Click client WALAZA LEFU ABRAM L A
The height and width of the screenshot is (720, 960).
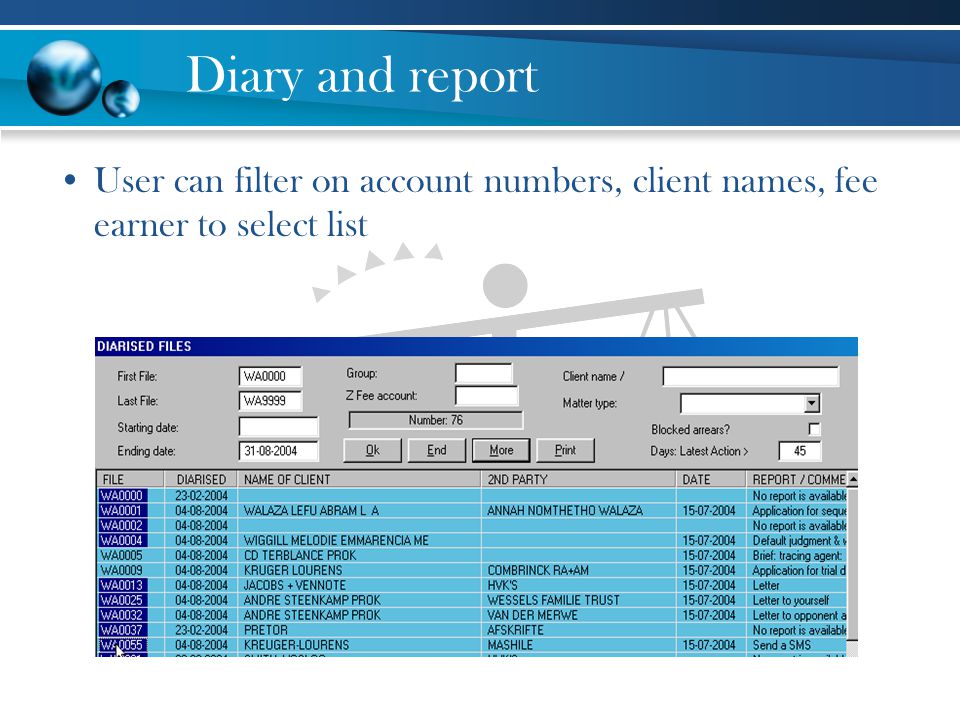pyautogui.click(x=311, y=511)
